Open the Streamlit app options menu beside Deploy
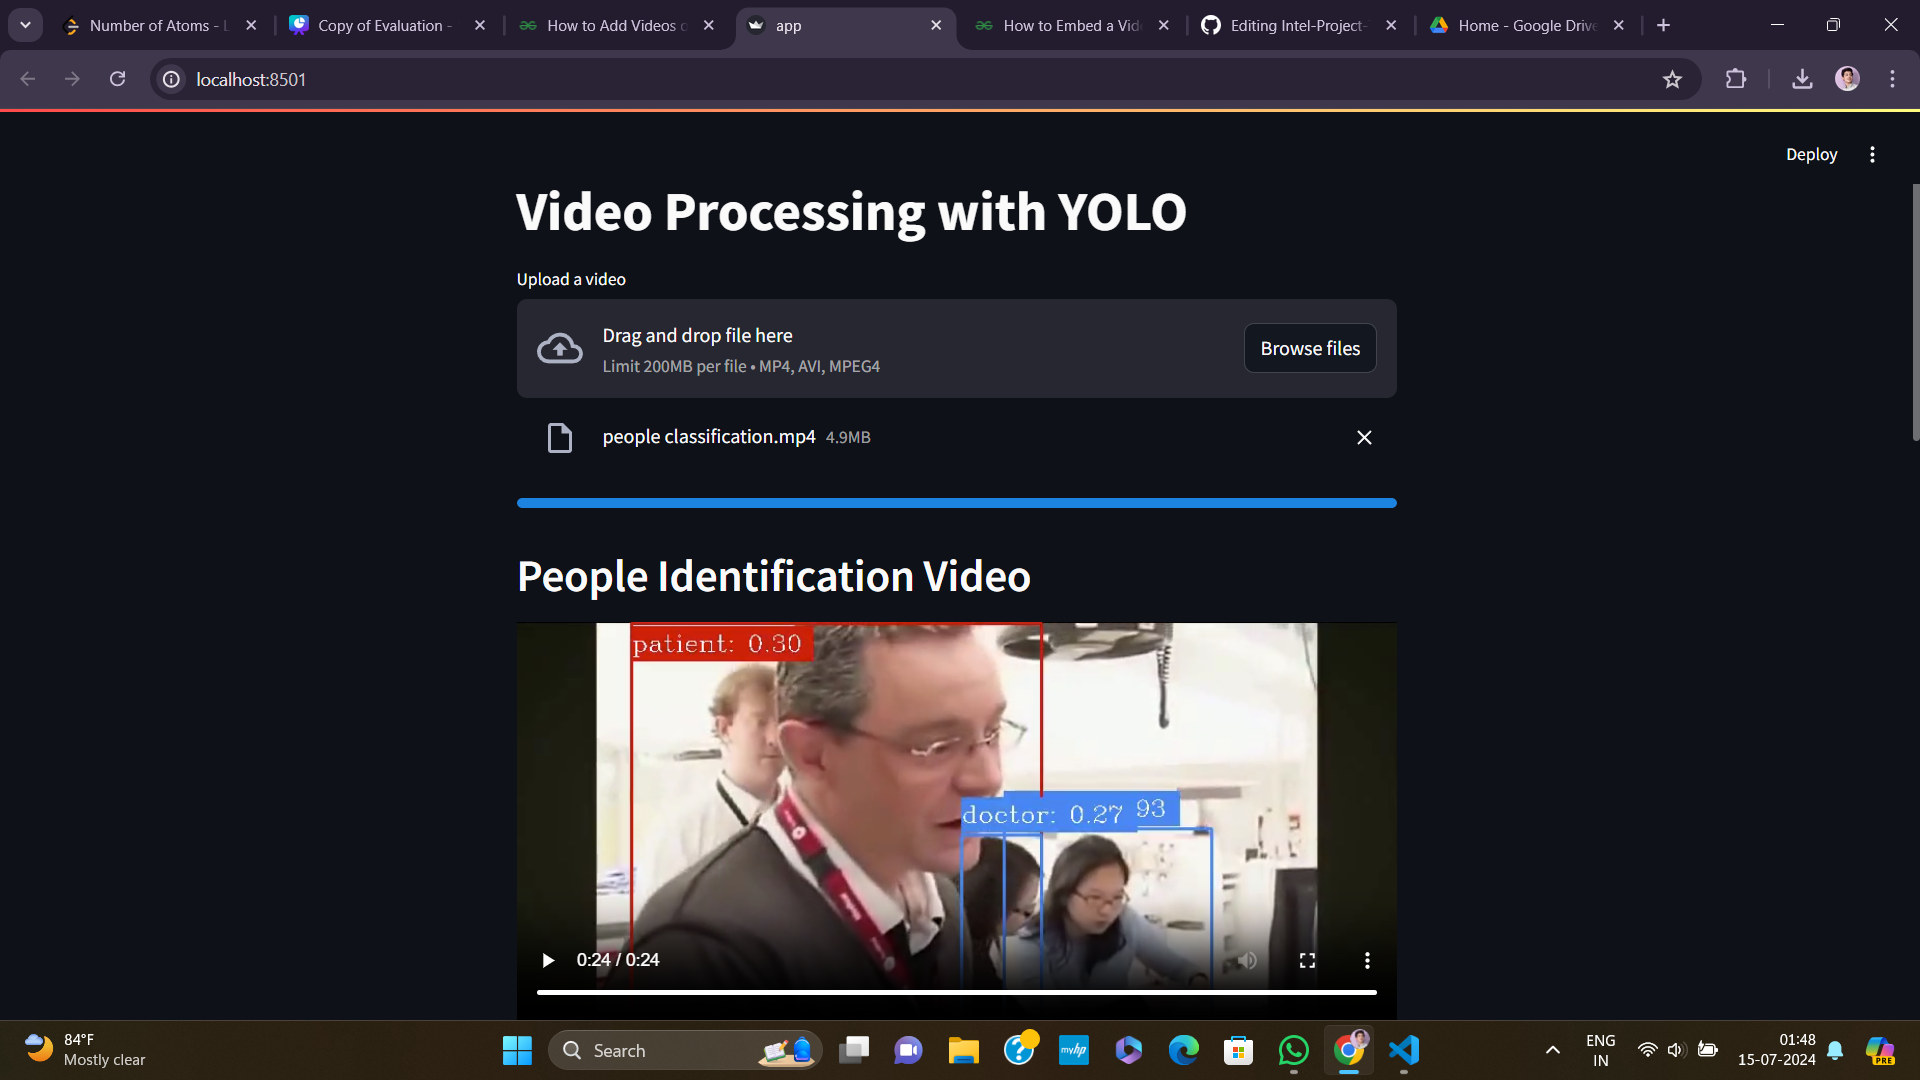Image resolution: width=1920 pixels, height=1080 pixels. 1872,154
